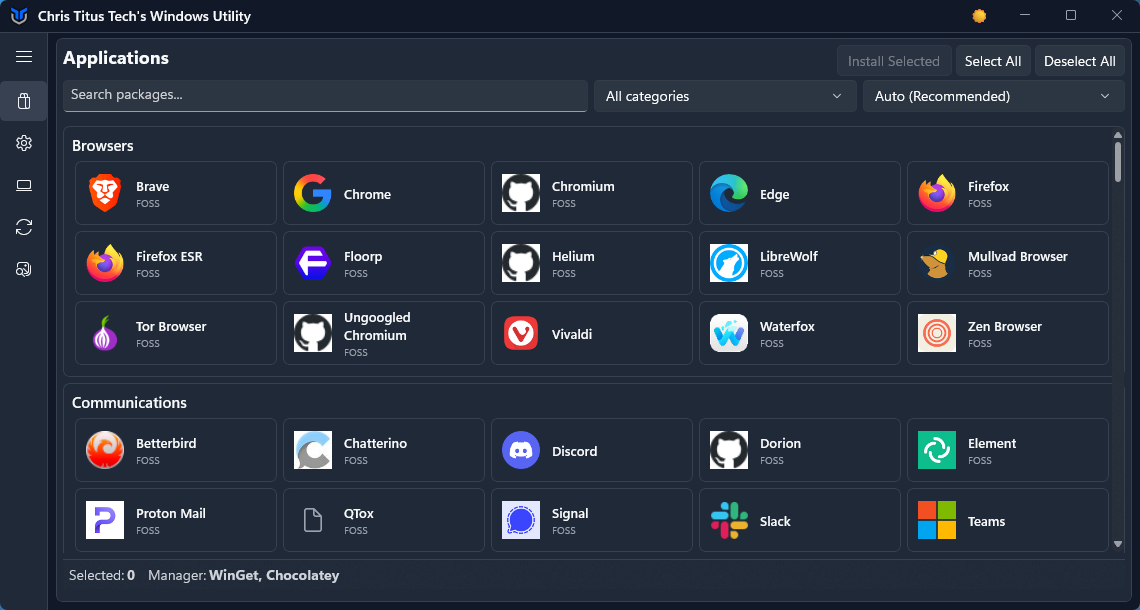Select the Waterfox icon

pos(728,333)
